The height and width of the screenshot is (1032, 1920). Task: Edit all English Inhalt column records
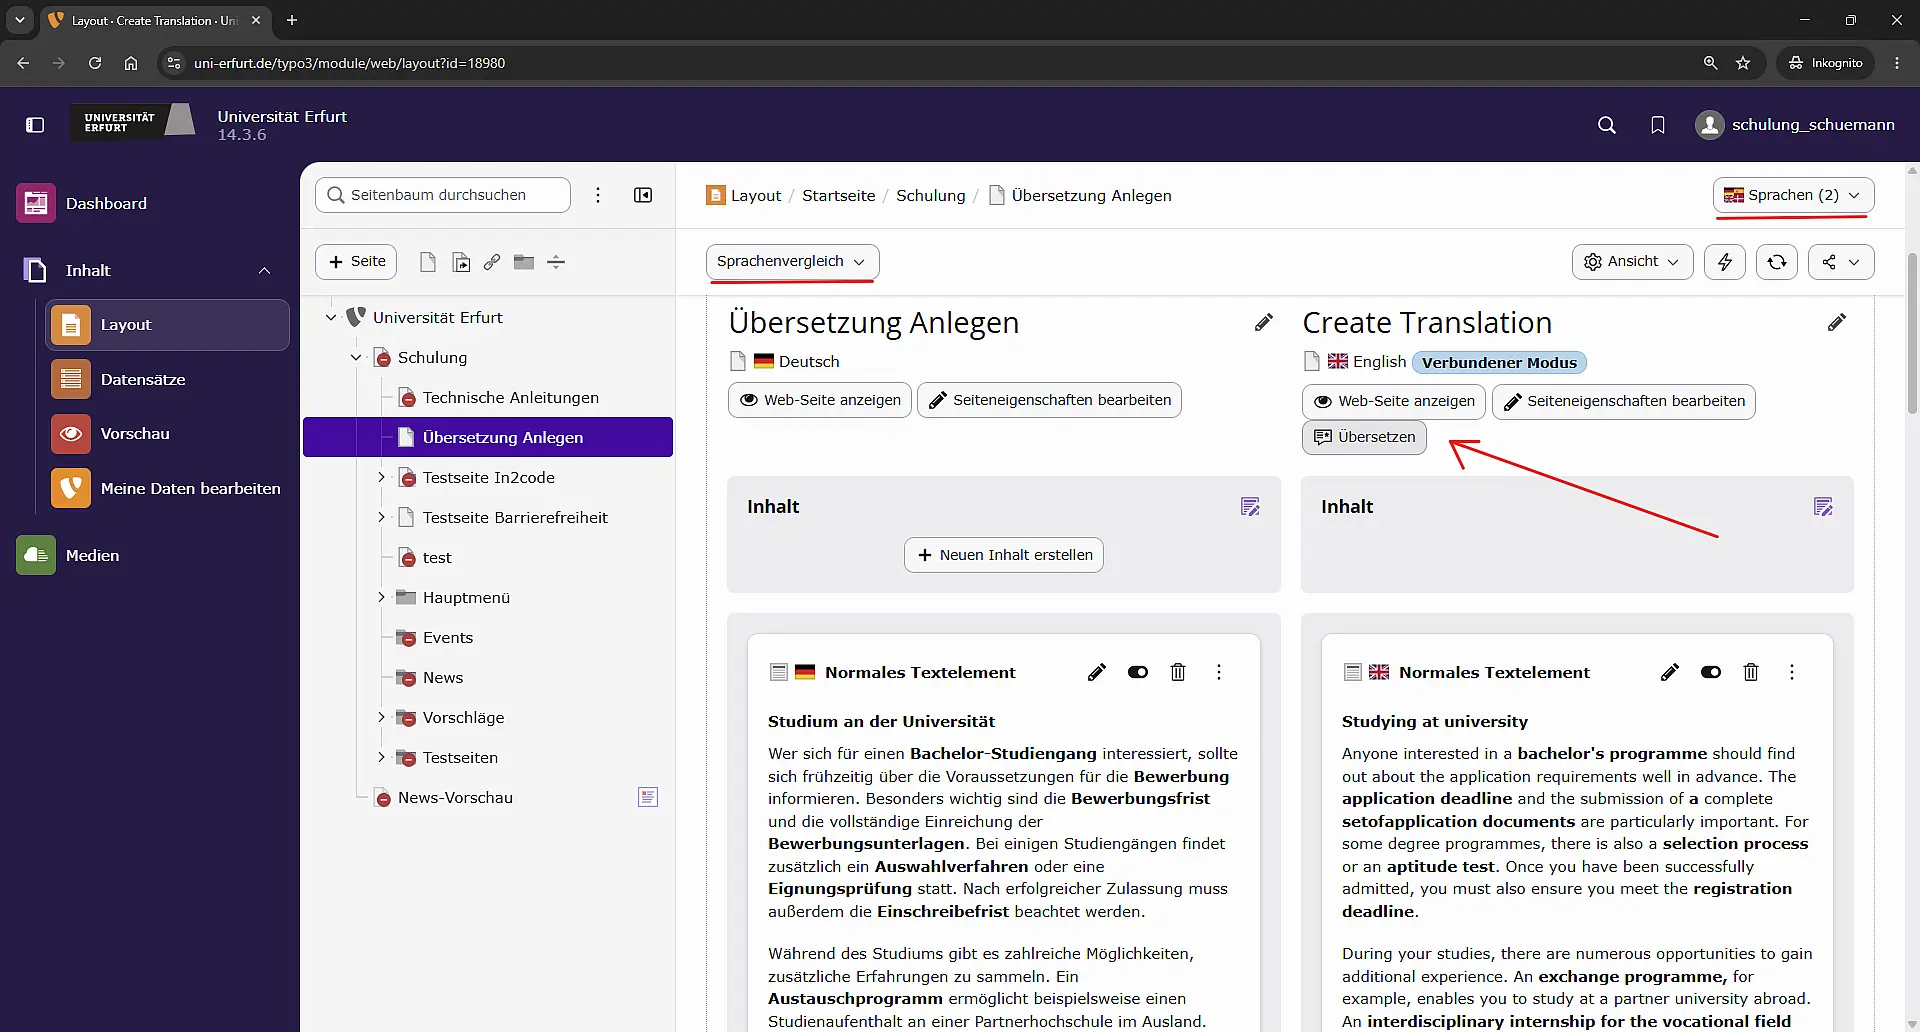tap(1824, 507)
